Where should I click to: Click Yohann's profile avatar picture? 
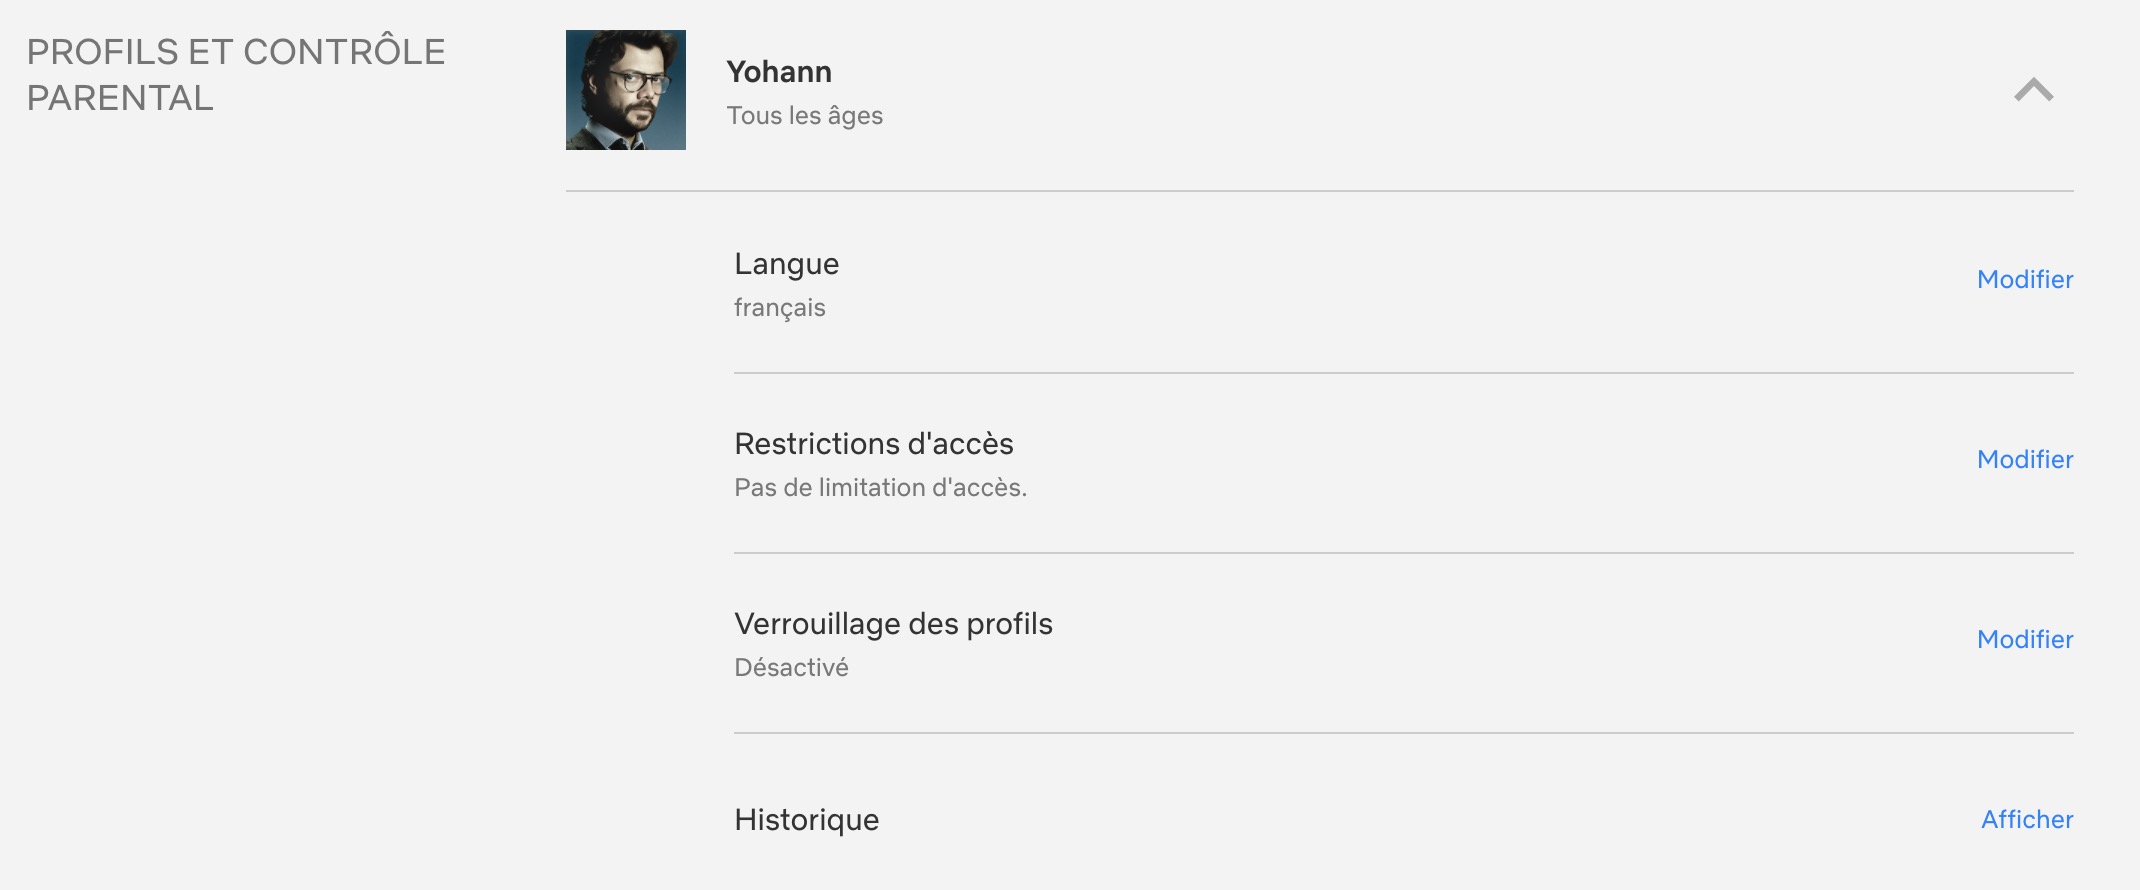pos(626,90)
